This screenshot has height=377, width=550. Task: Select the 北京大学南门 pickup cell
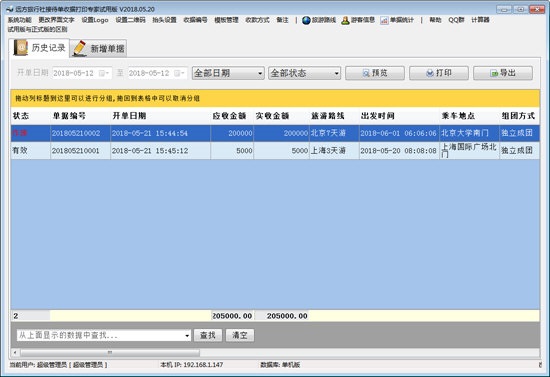click(x=469, y=133)
